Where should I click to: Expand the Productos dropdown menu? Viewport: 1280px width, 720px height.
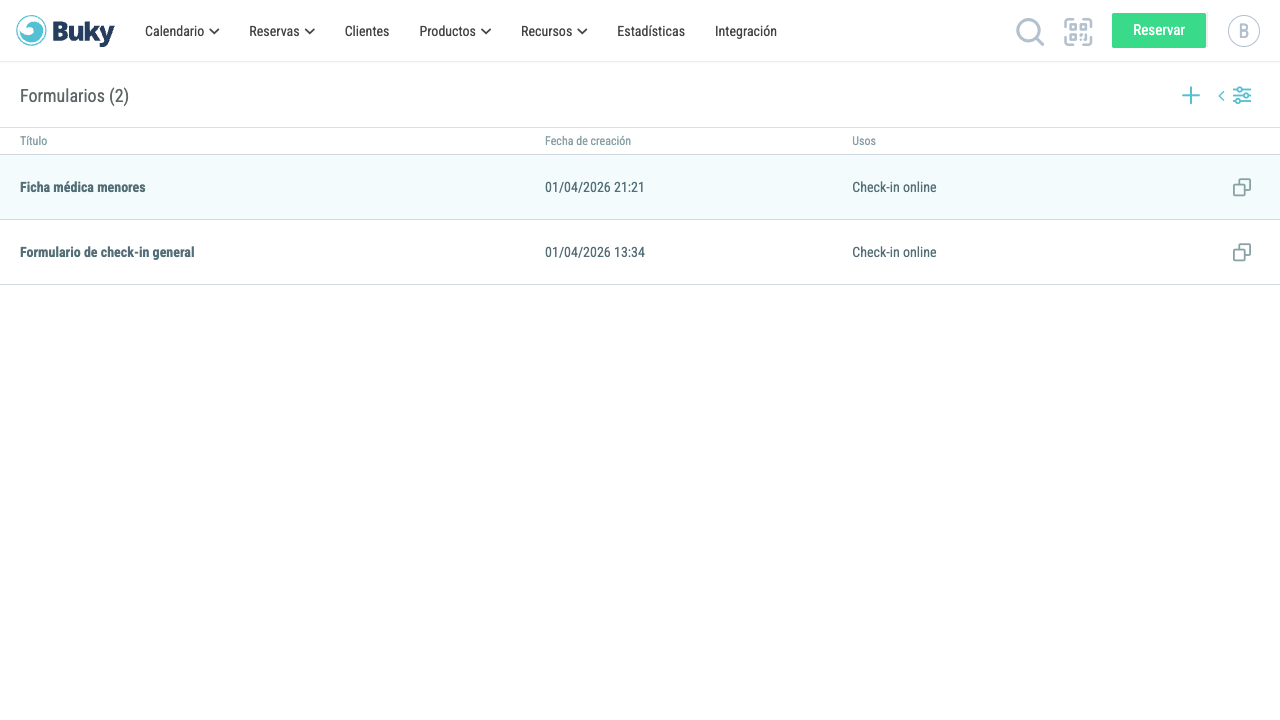click(455, 31)
